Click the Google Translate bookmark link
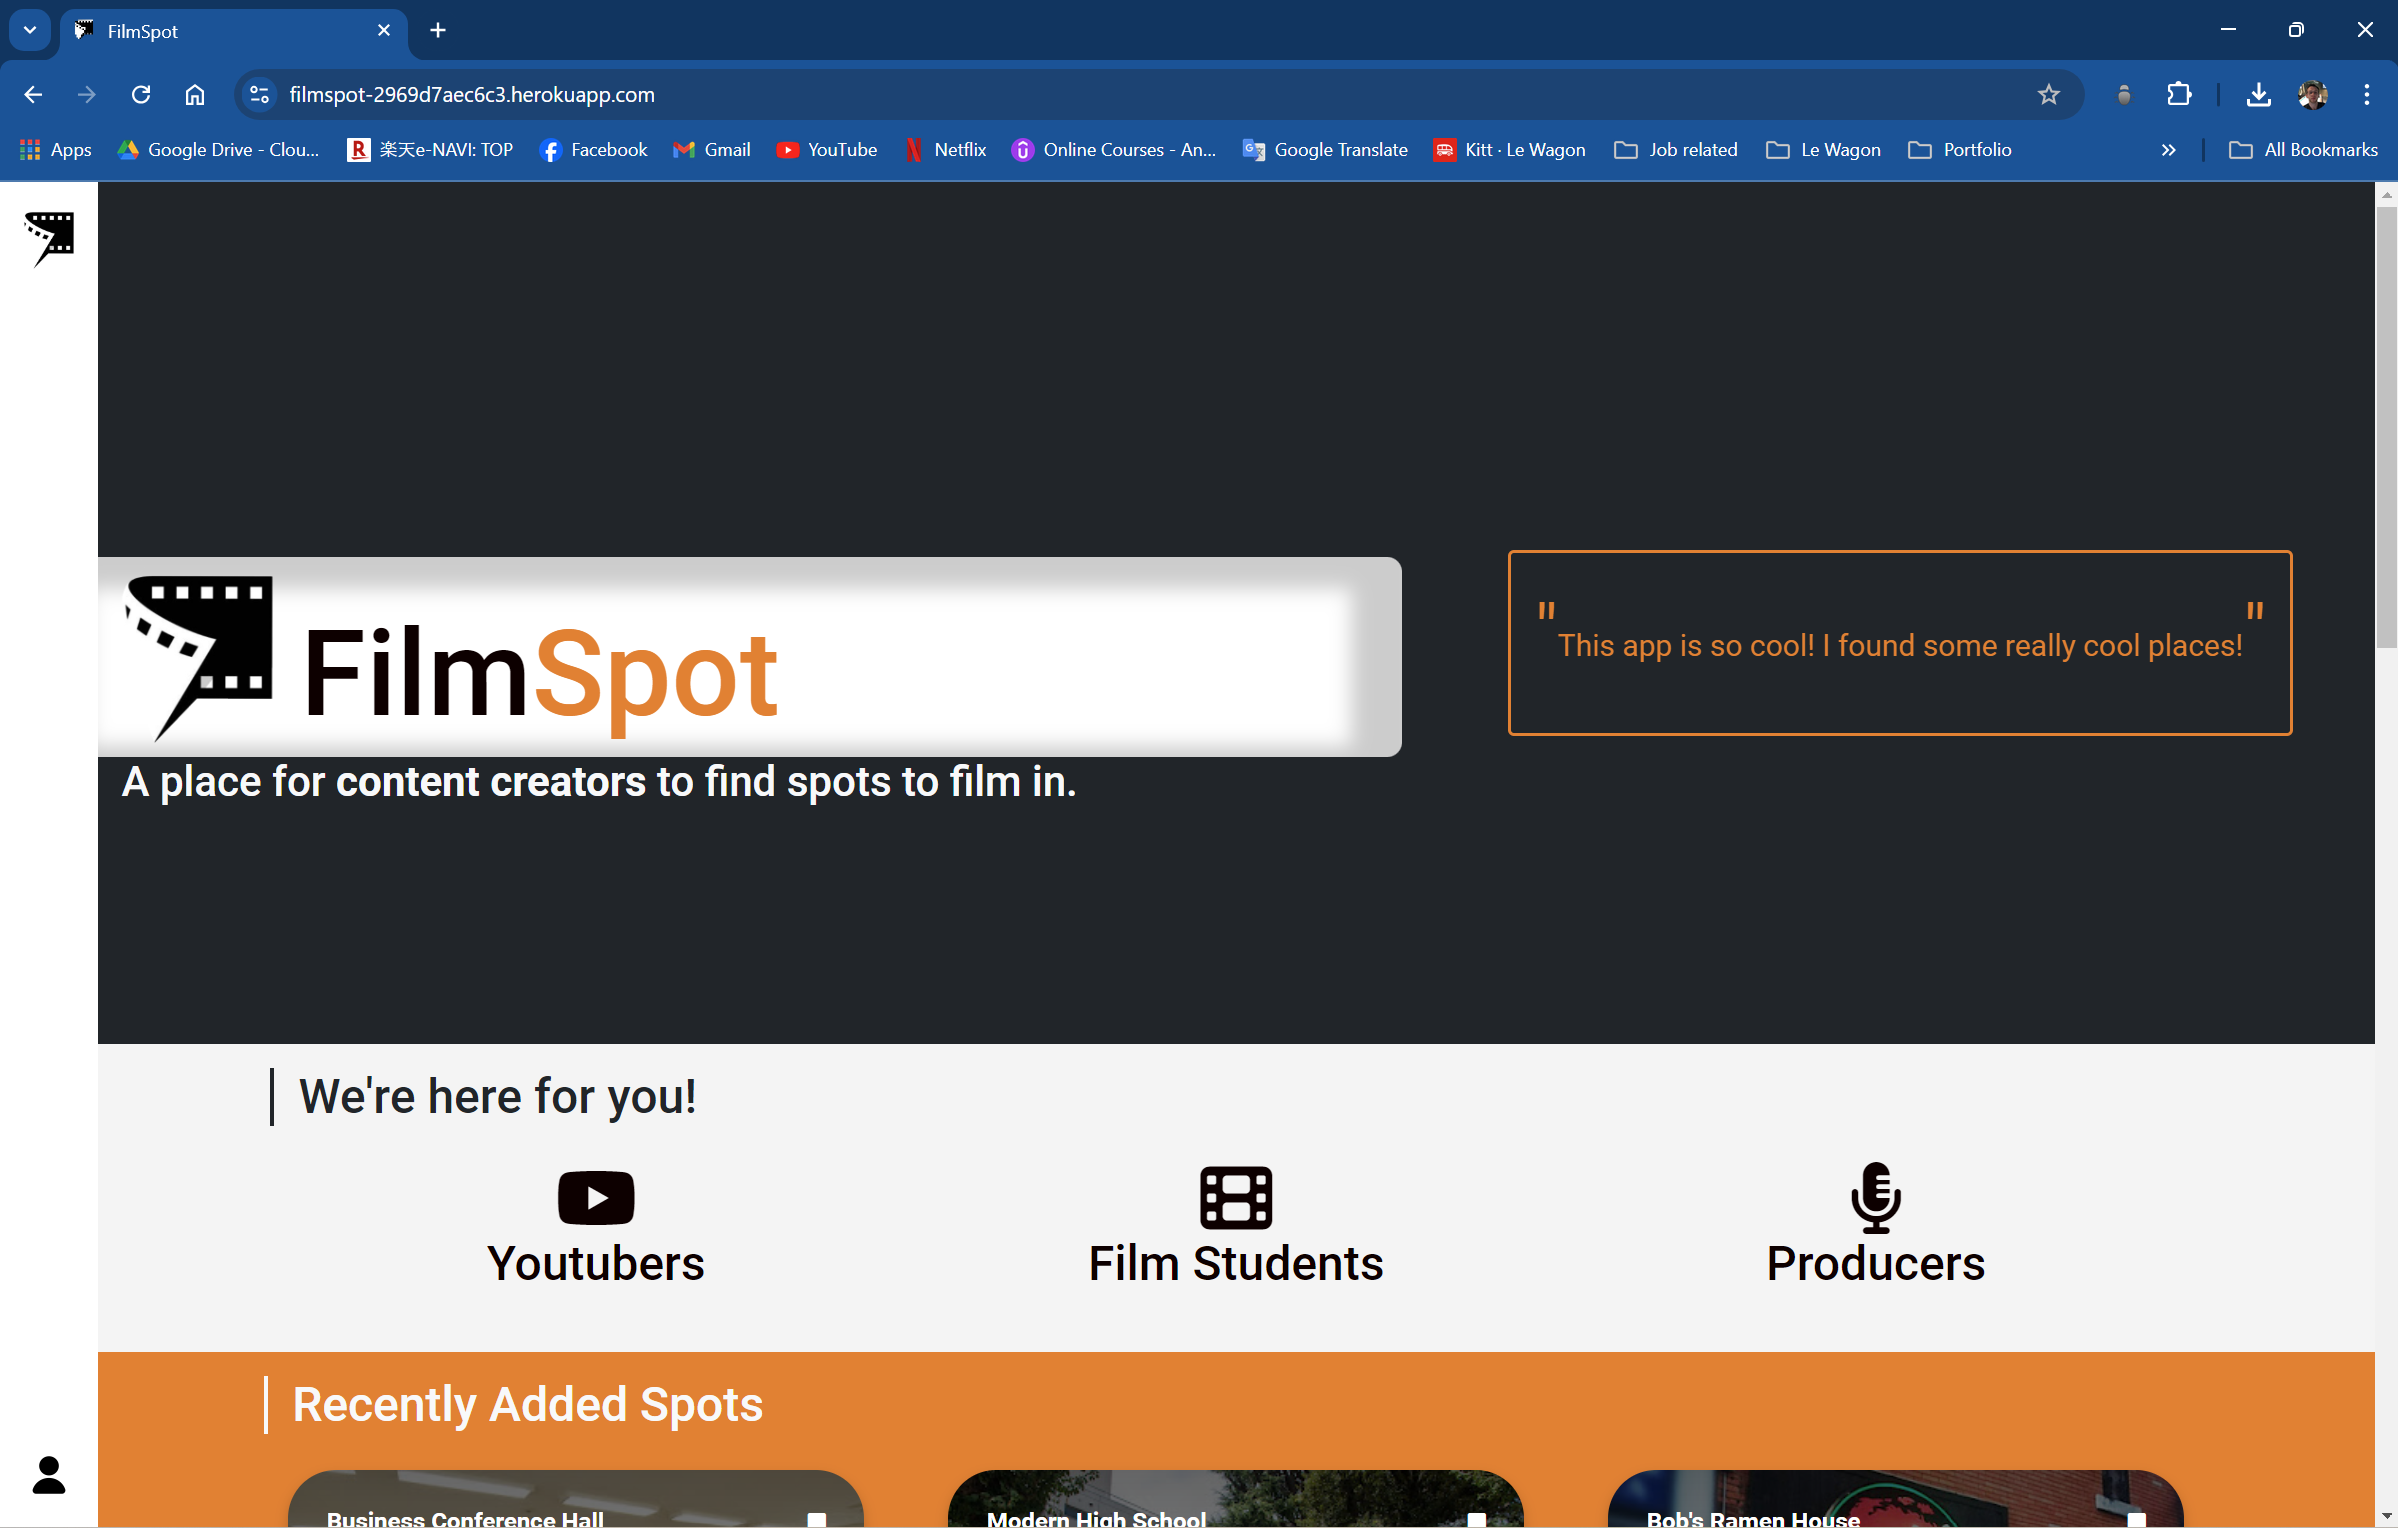The width and height of the screenshot is (2398, 1528). [1325, 150]
